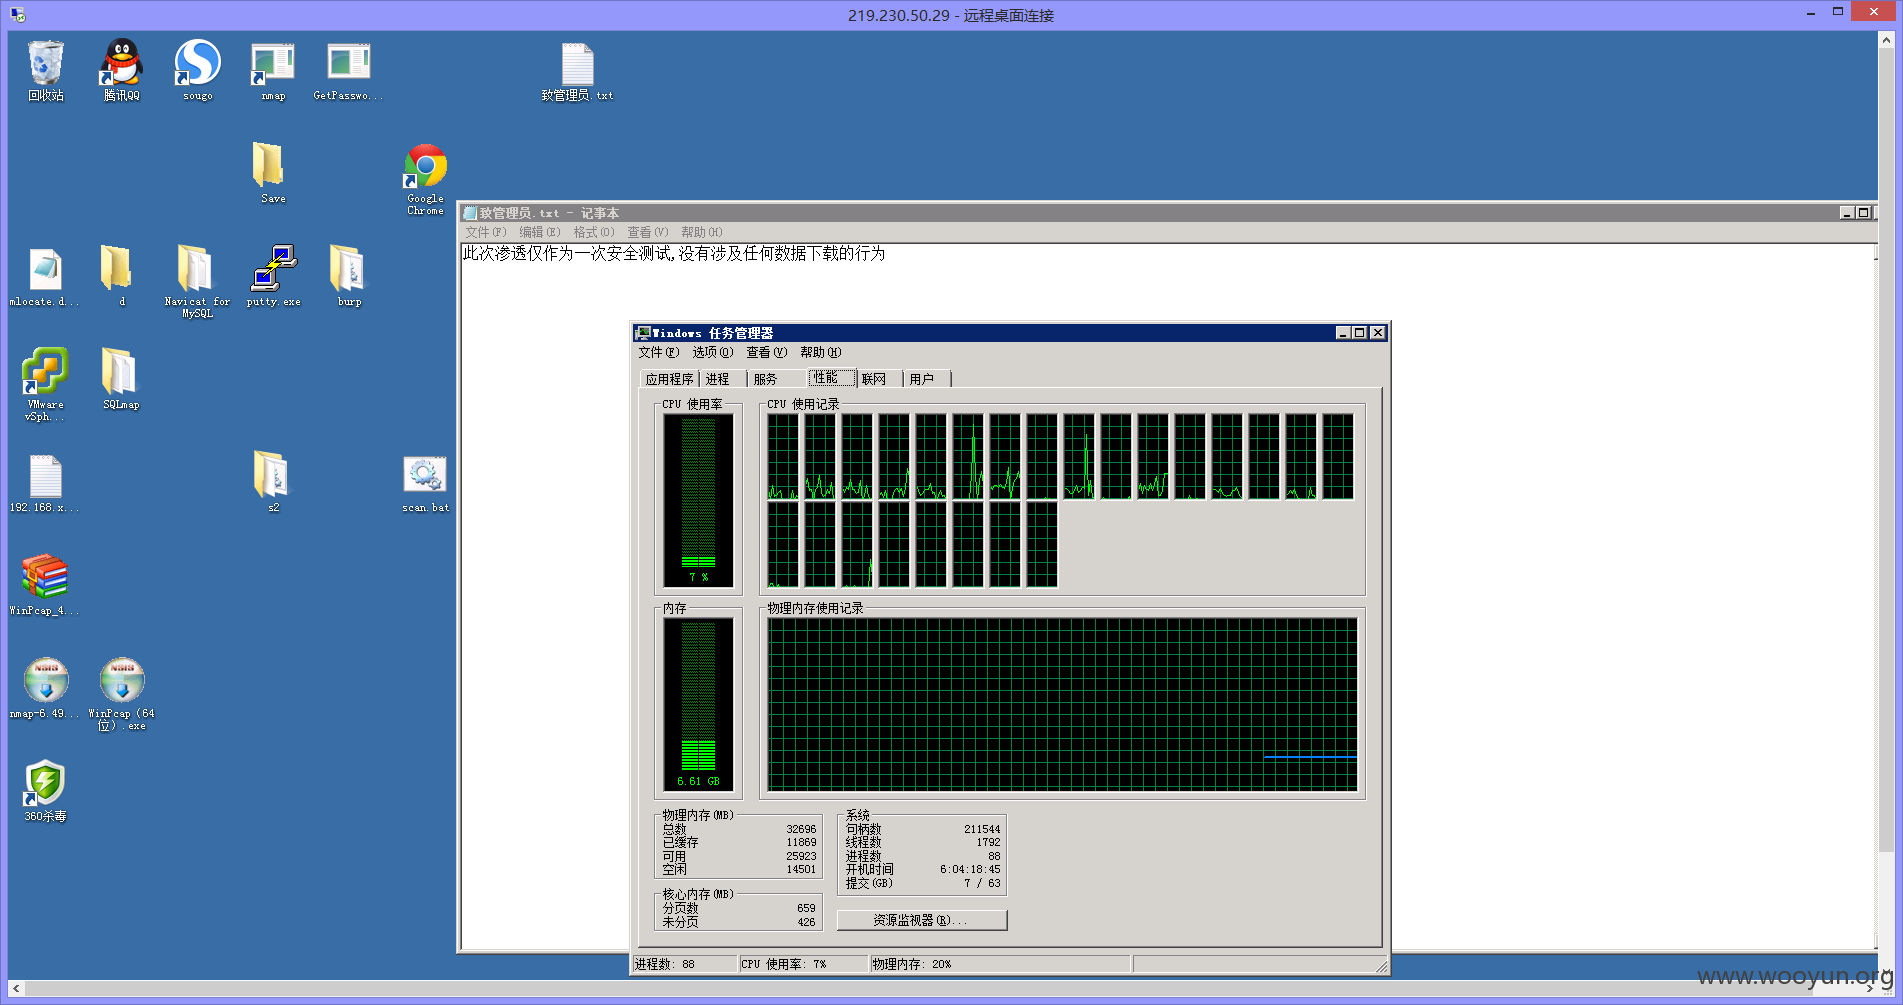This screenshot has height=1005, width=1903.
Task: Click the 开机时间 value 6:04:18:45
Action: [x=969, y=870]
